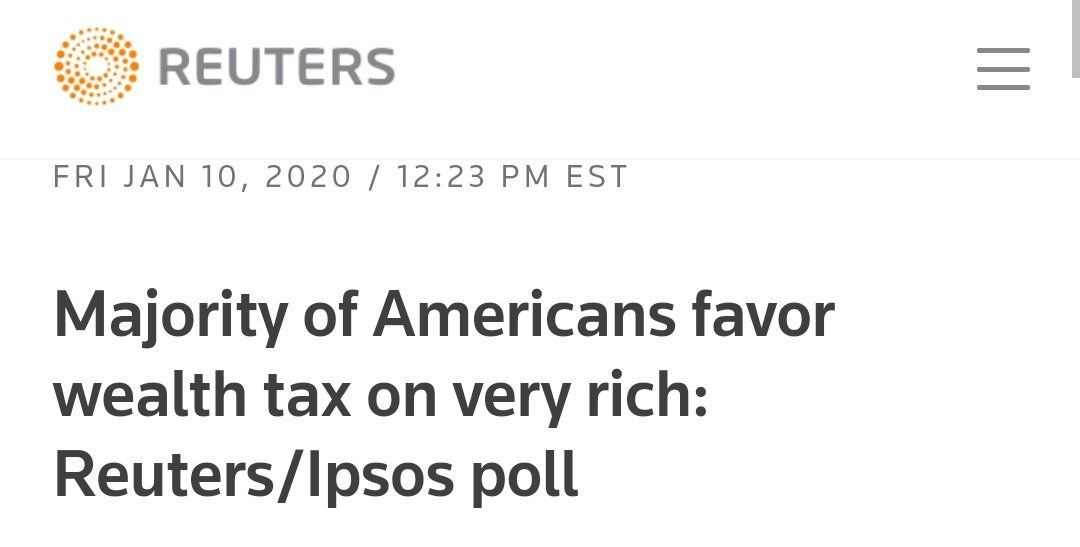Open the hamburger navigation menu

pos(1003,69)
